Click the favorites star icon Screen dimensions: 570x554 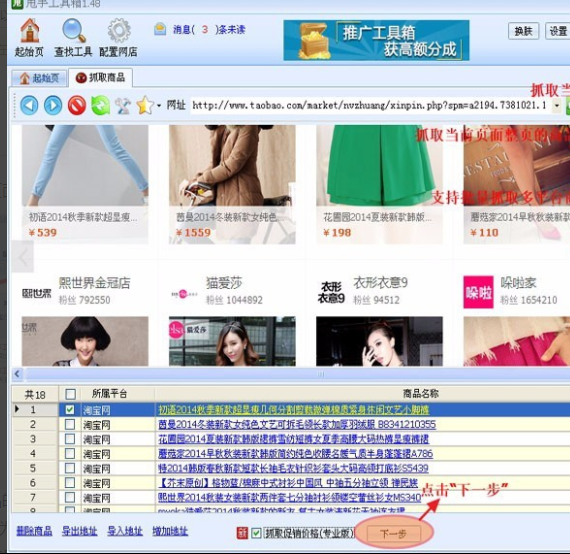pos(145,105)
